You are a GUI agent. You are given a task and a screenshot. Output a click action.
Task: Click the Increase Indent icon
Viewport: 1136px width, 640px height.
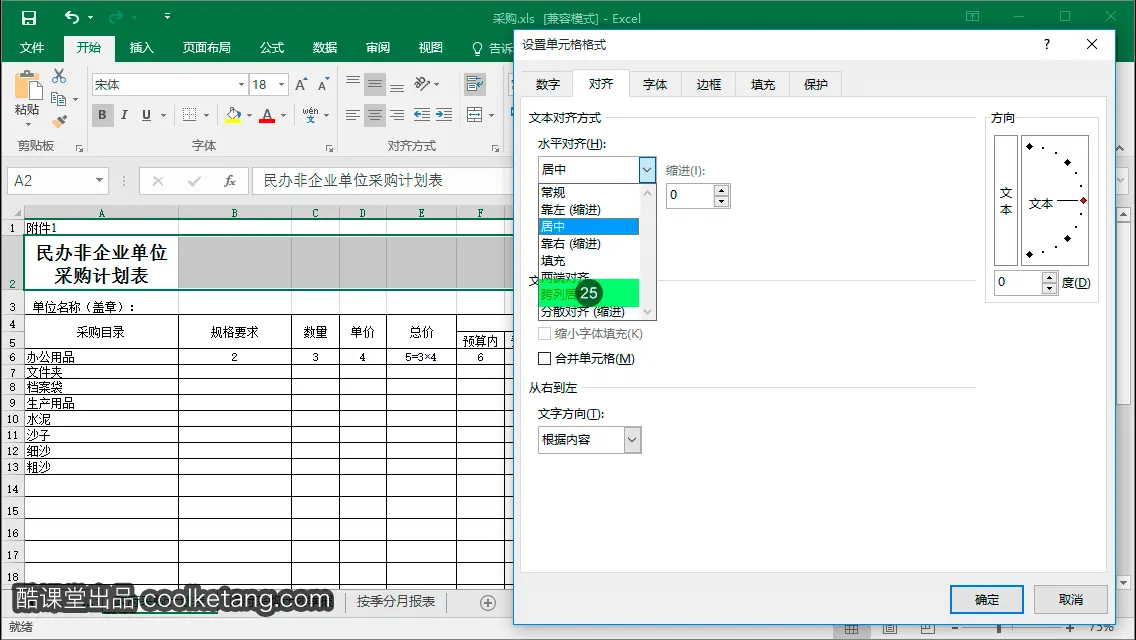444,115
